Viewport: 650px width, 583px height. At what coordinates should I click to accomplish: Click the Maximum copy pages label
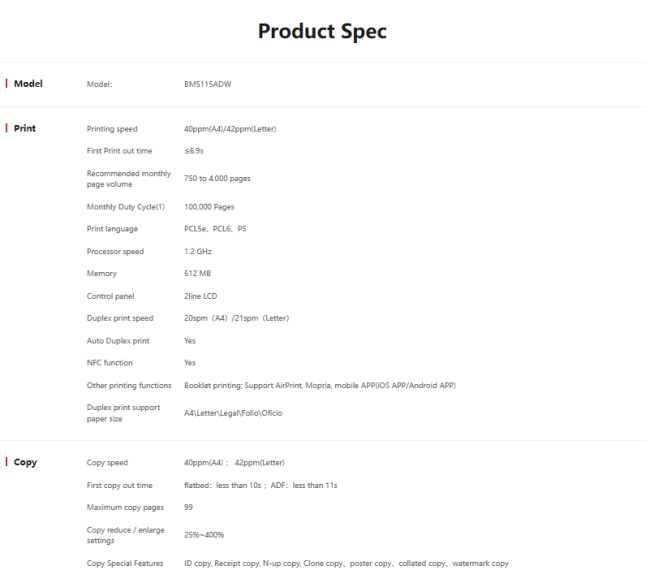coord(125,507)
